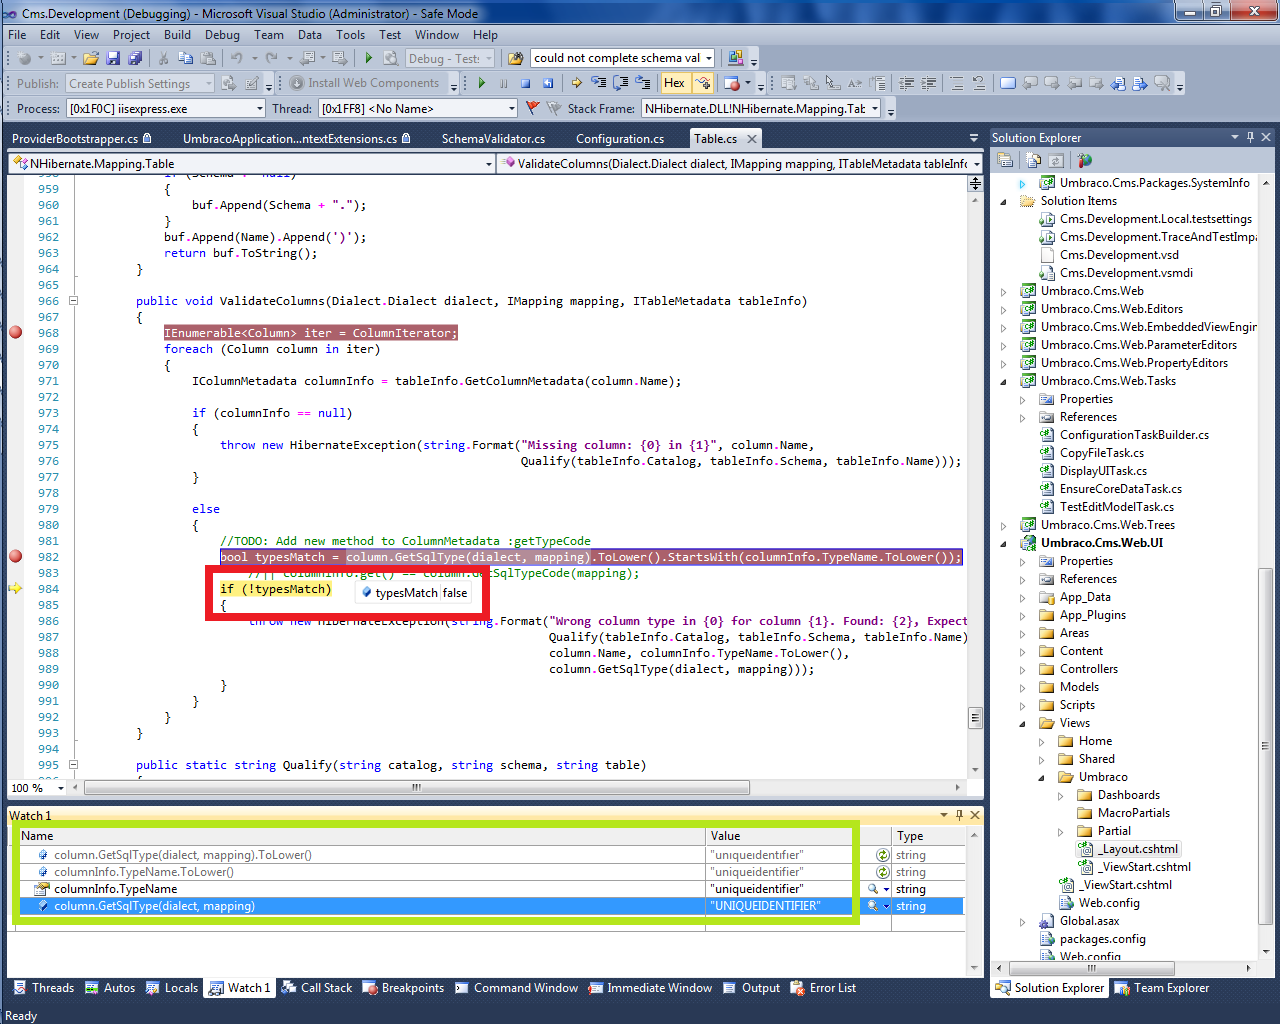
Task: Open the NHibernate.Mapping.Table class dropdown
Action: pyautogui.click(x=489, y=163)
